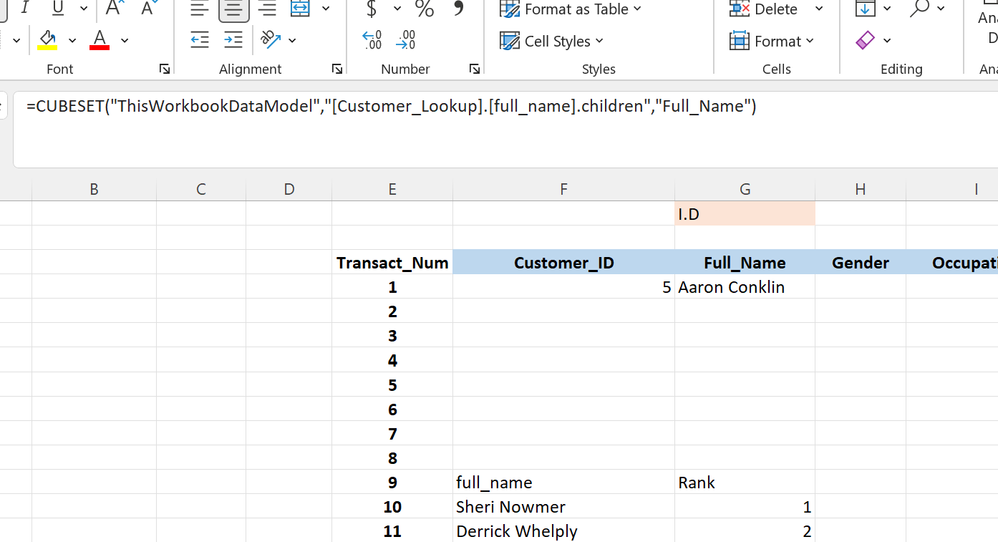Open Alignment settings dialog launcher
The width and height of the screenshot is (998, 542).
click(337, 69)
